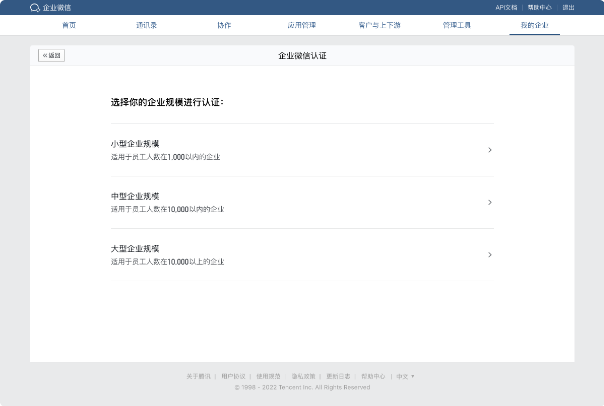Select the 我的企业 tab
The width and height of the screenshot is (604, 406).
click(x=534, y=24)
